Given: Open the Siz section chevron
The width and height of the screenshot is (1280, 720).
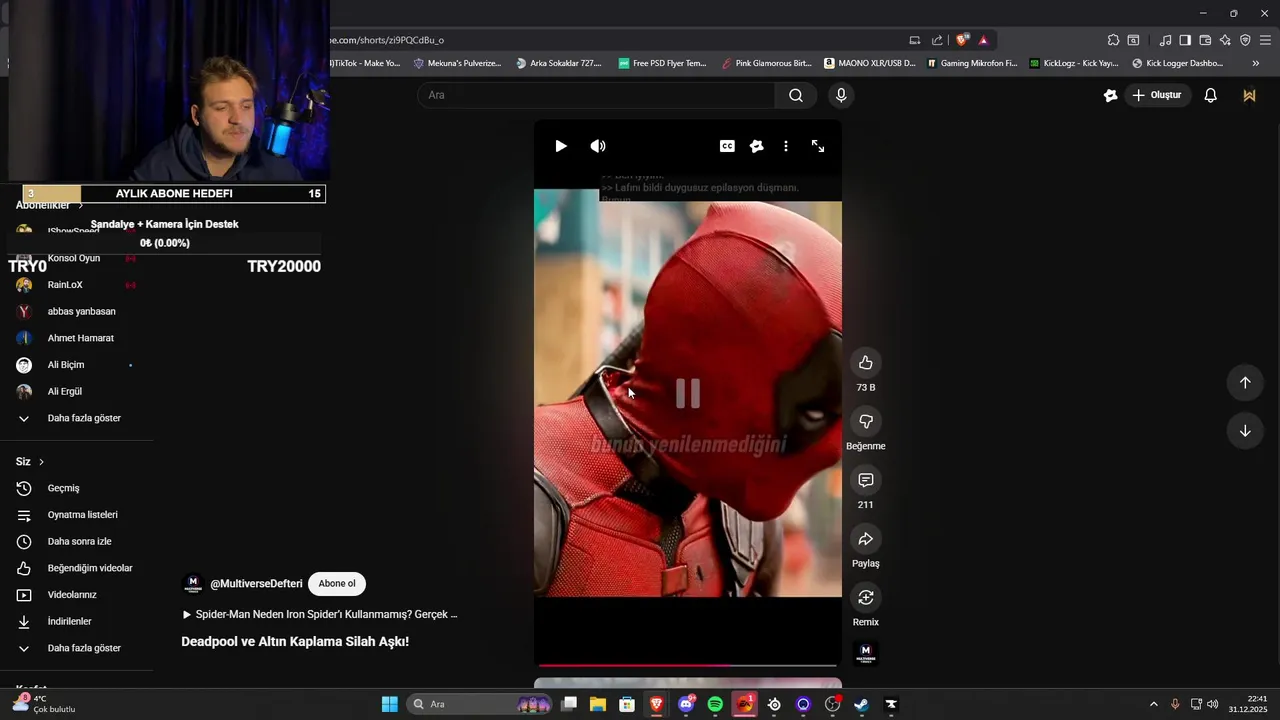Looking at the screenshot, I should tap(41, 462).
